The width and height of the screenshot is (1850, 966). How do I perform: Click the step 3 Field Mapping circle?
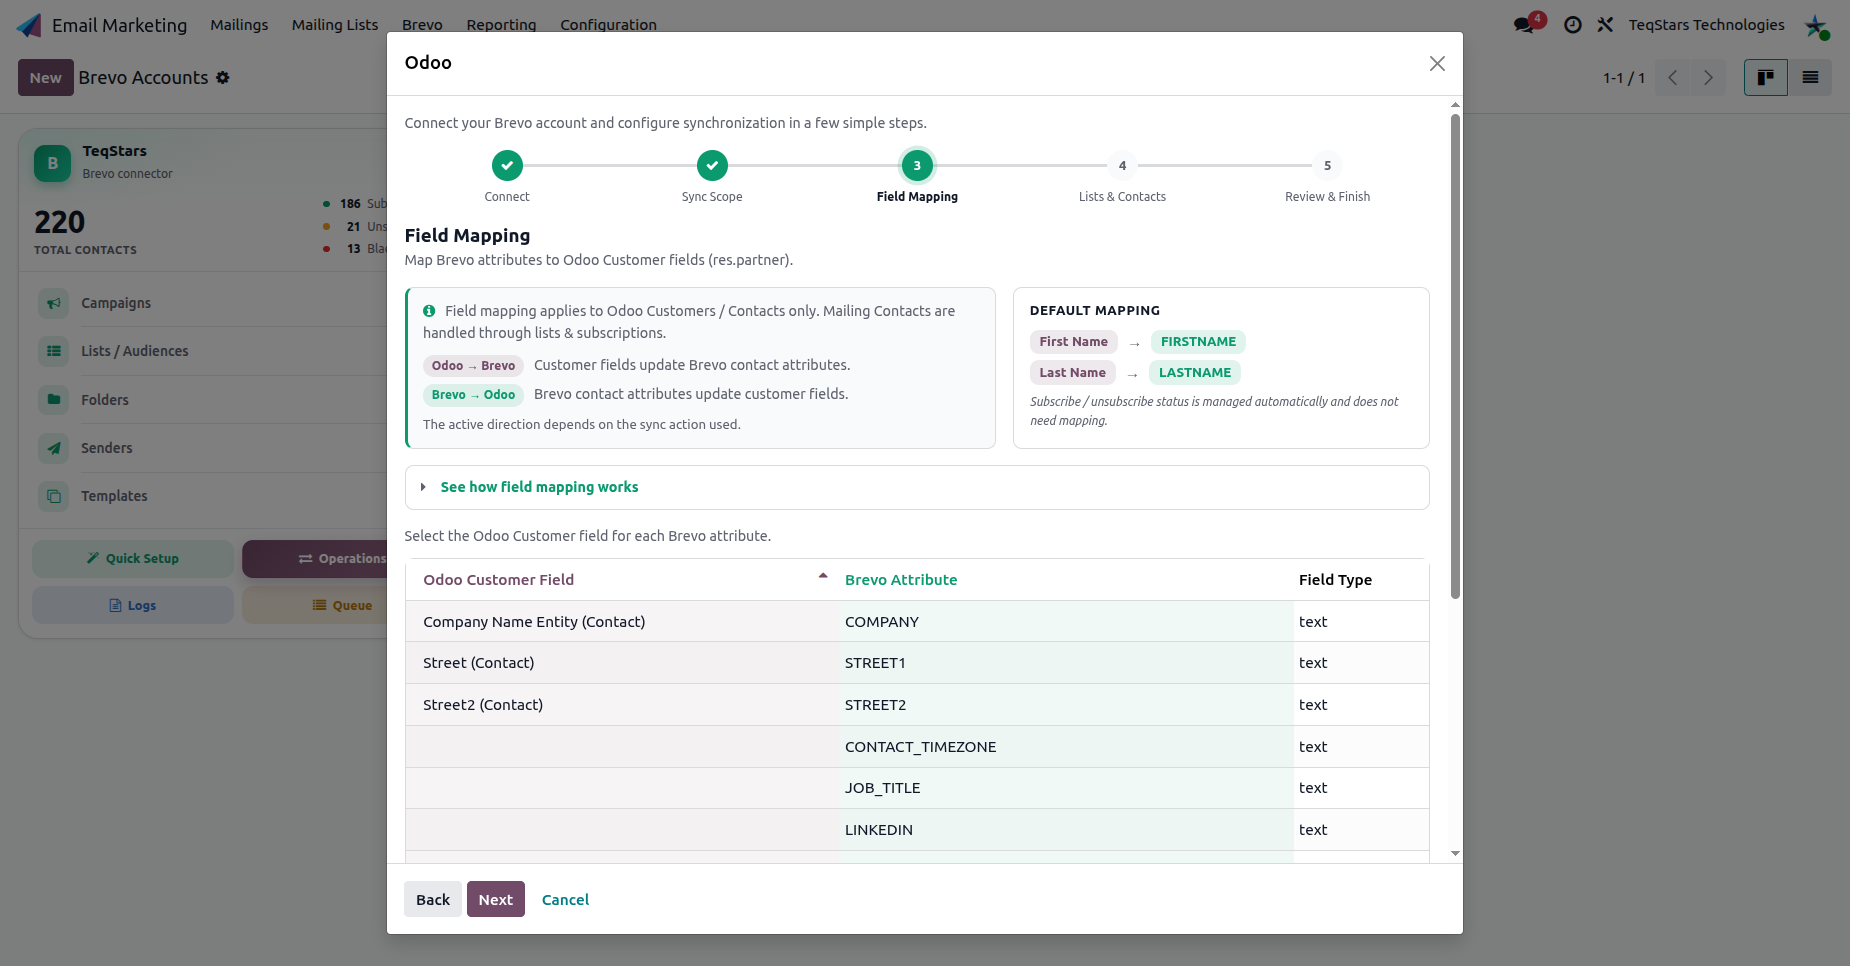coord(917,165)
